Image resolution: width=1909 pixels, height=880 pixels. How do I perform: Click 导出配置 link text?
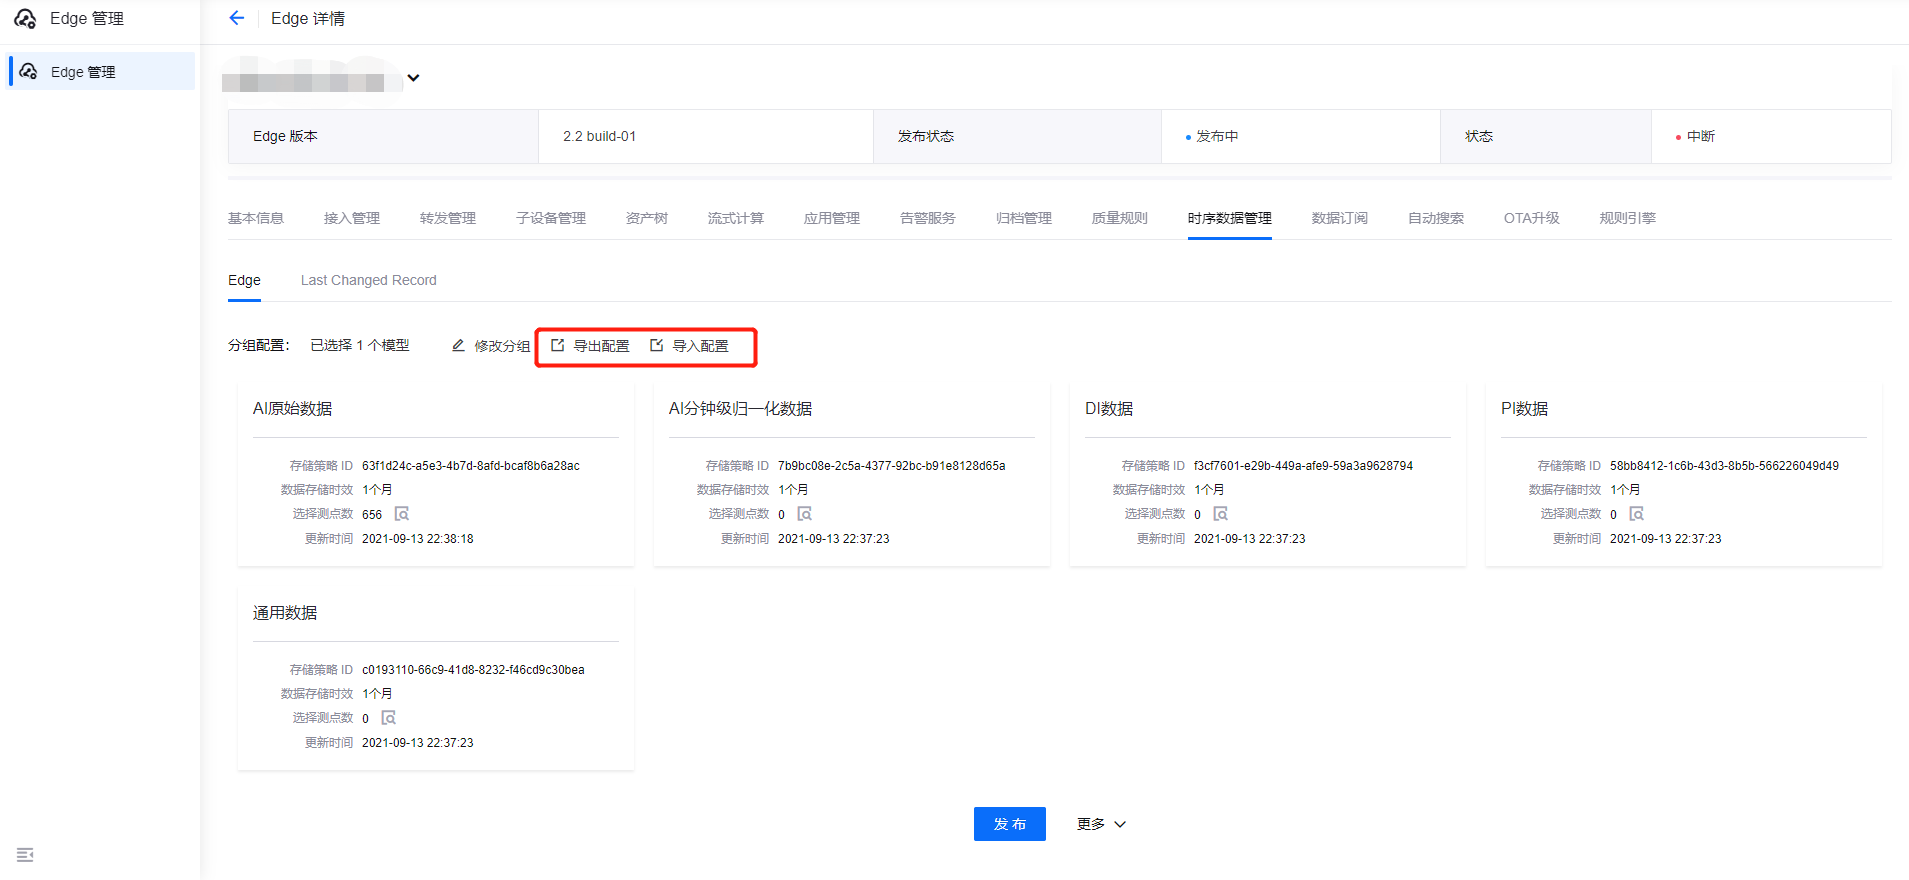(x=601, y=346)
